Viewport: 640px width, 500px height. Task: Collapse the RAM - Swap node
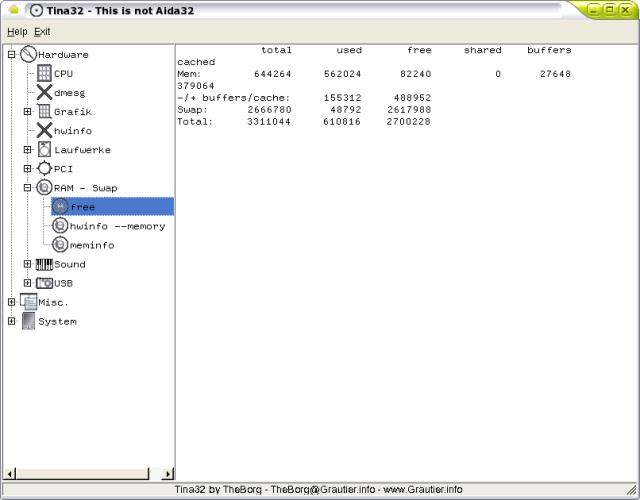[27, 188]
